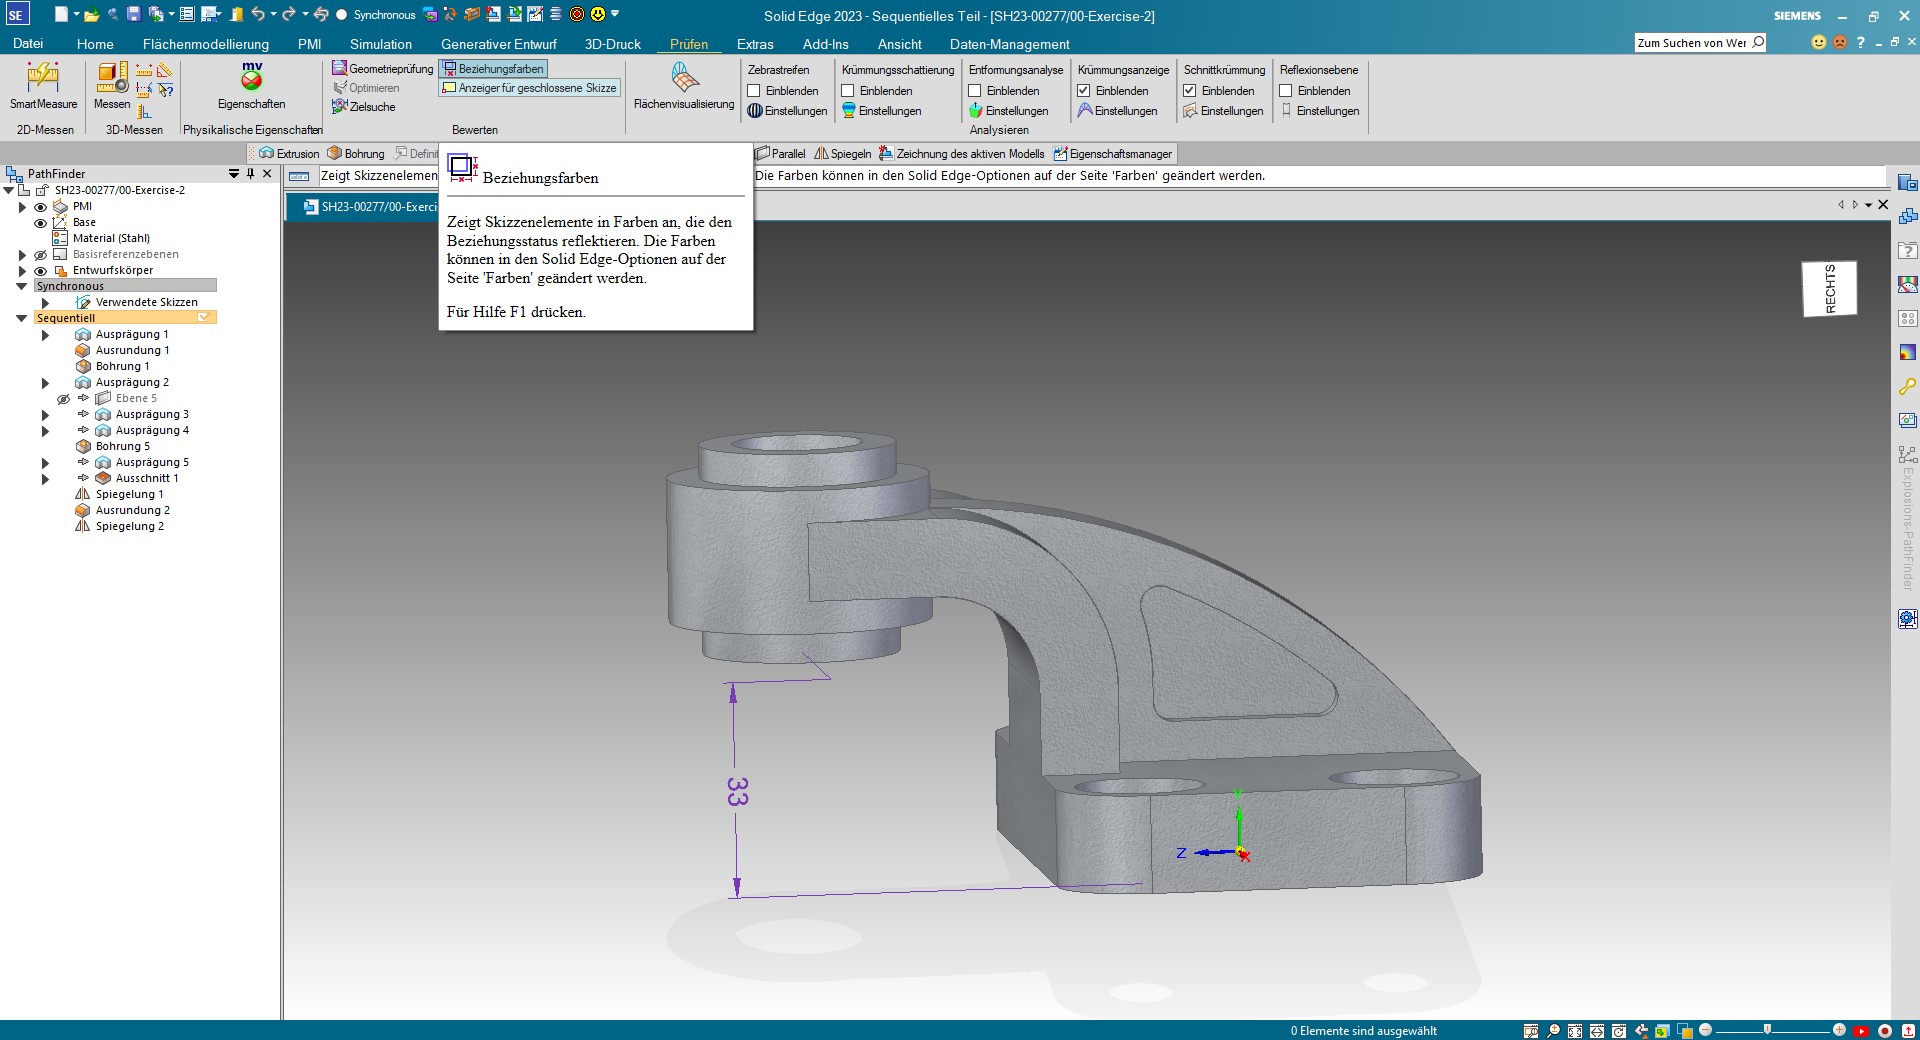Viewport: 1920px width, 1040px height.
Task: Open Eigenschaftsmanager from command bar
Action: (1113, 153)
